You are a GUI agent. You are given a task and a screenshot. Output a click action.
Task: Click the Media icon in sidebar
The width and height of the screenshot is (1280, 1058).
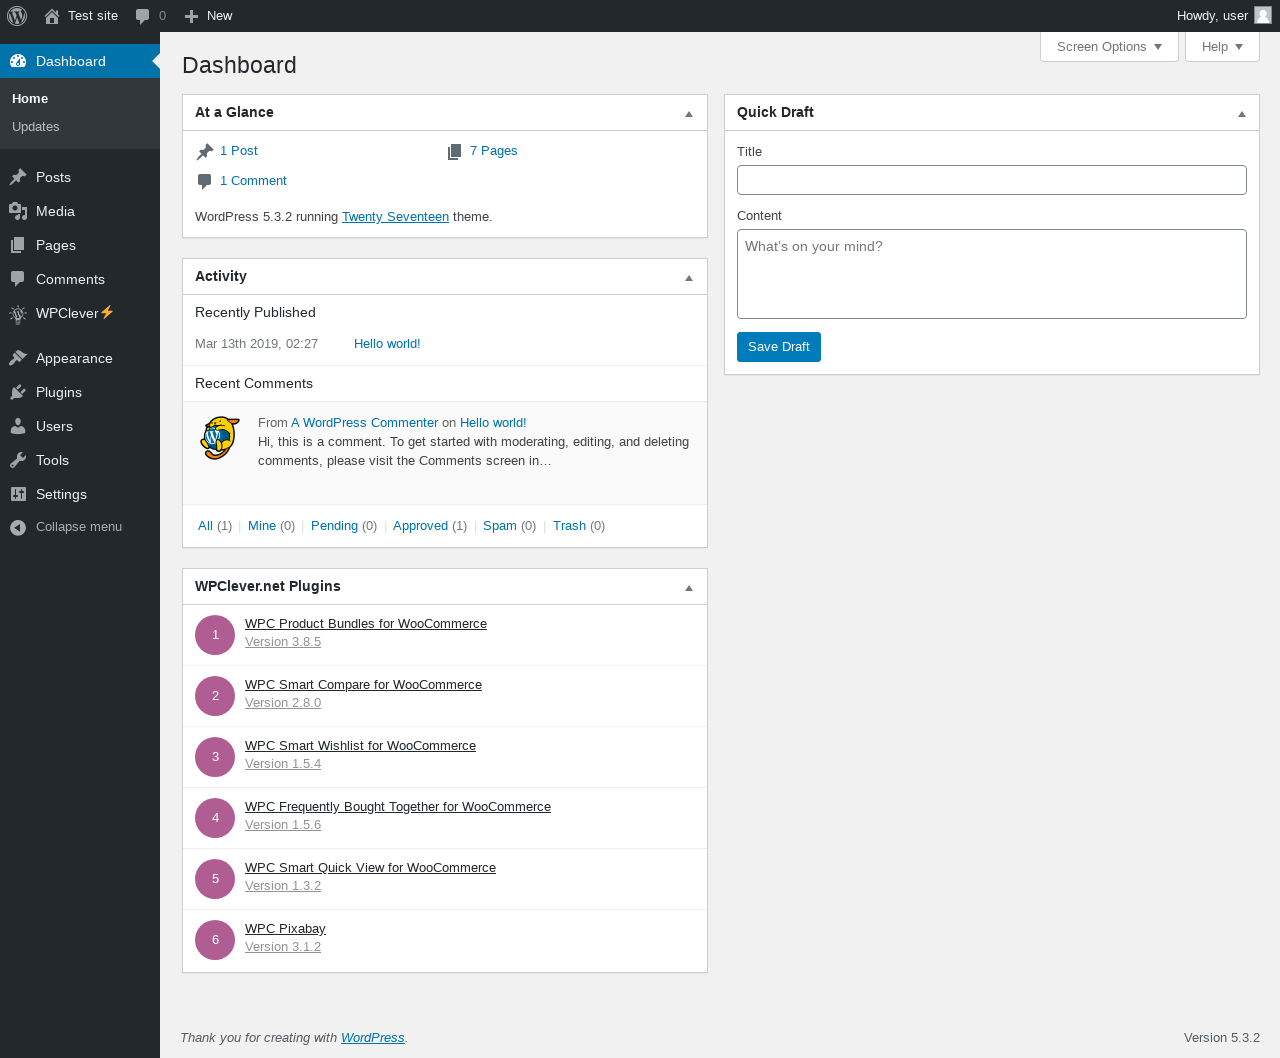(x=18, y=211)
